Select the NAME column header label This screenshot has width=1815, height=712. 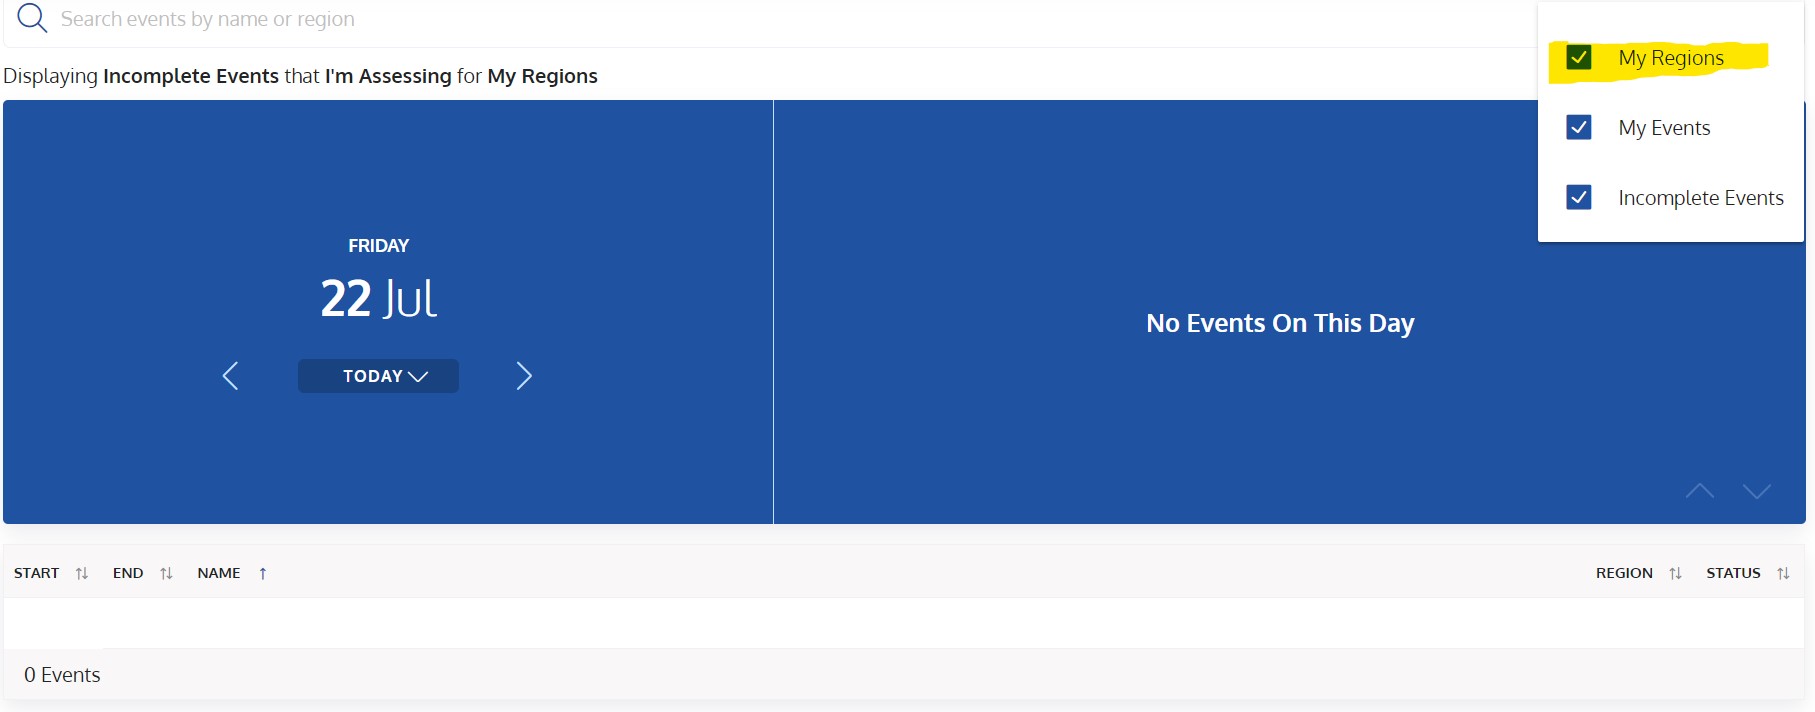tap(219, 573)
